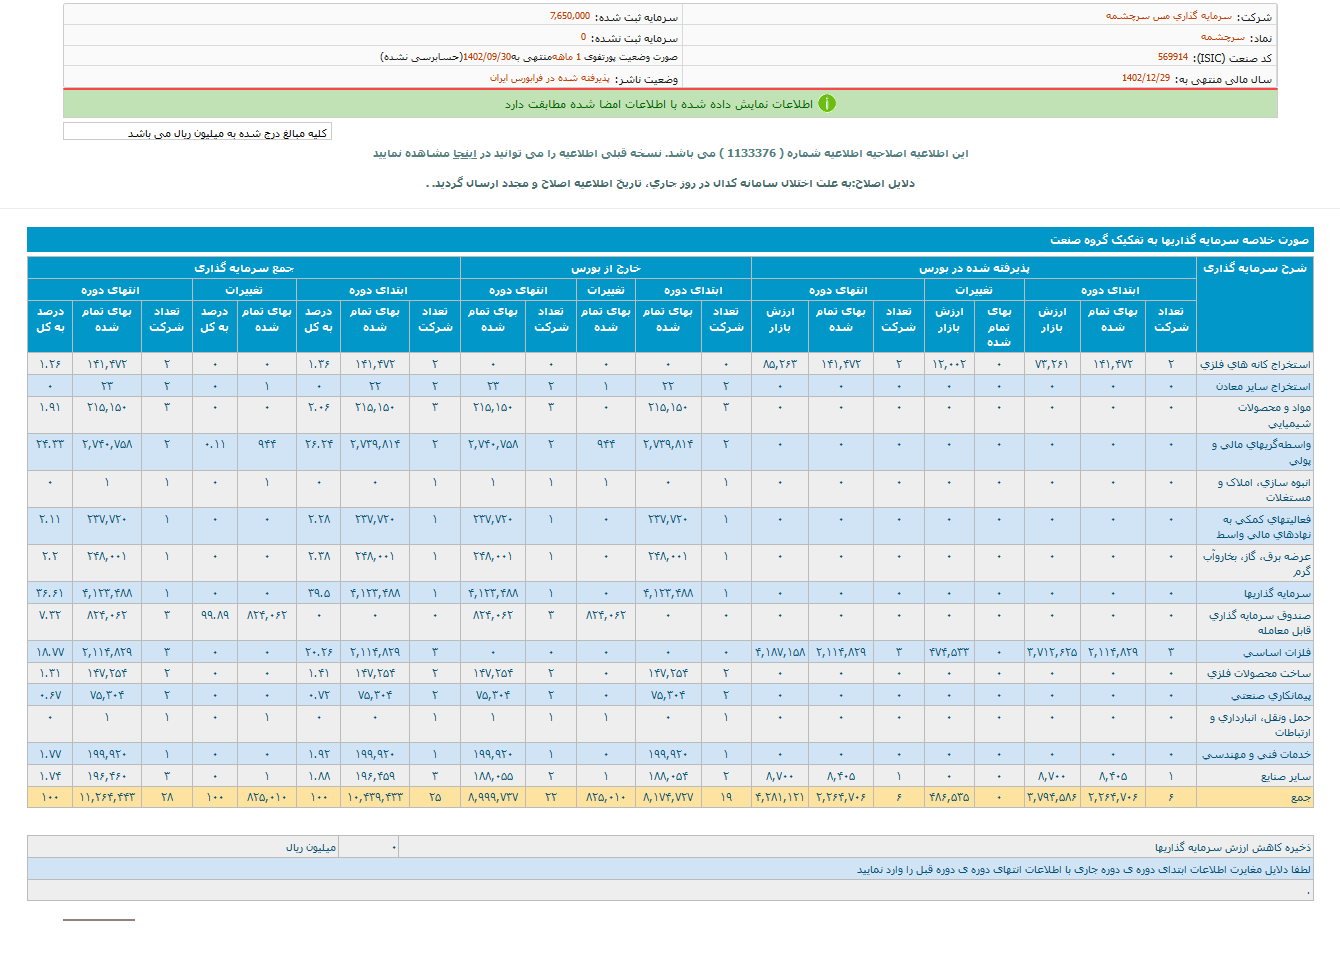Select row label 'فعالیتهای کمکی به نهادهای مالی واسط'
Screen dimensions: 1340x960
click(x=1263, y=526)
